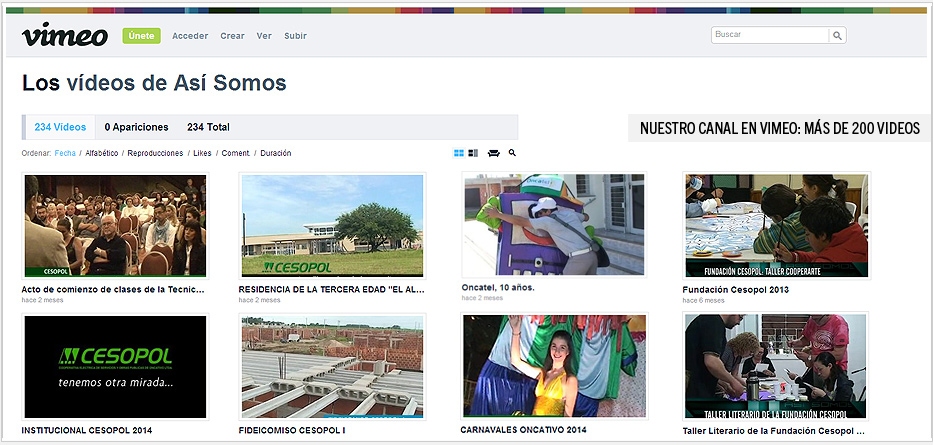Click title 'Acto de comienzo de clases de la Tecnic...'
This screenshot has width=933, height=445.
113,290
